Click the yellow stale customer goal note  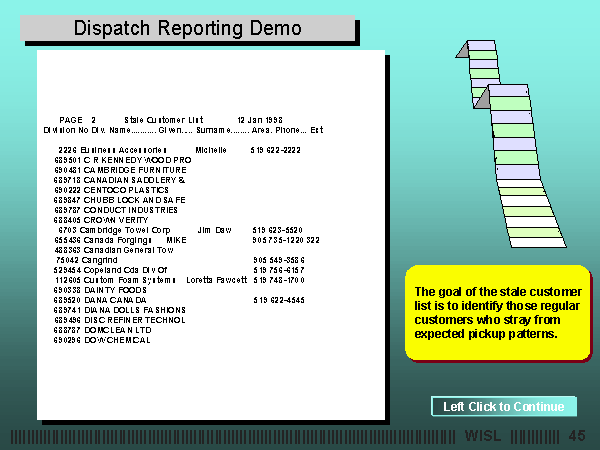(495, 311)
